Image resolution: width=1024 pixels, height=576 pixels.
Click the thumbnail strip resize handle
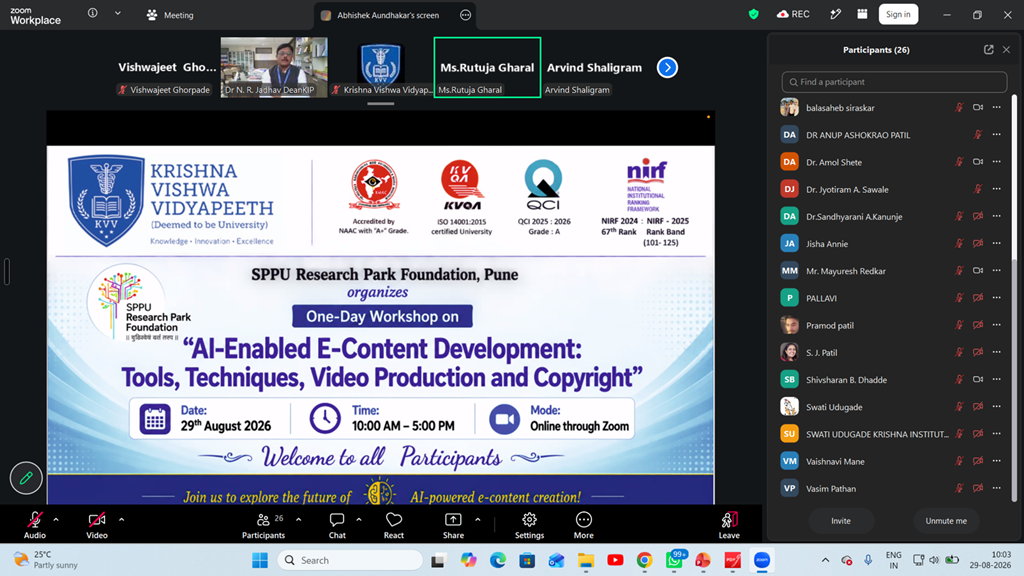[x=380, y=103]
